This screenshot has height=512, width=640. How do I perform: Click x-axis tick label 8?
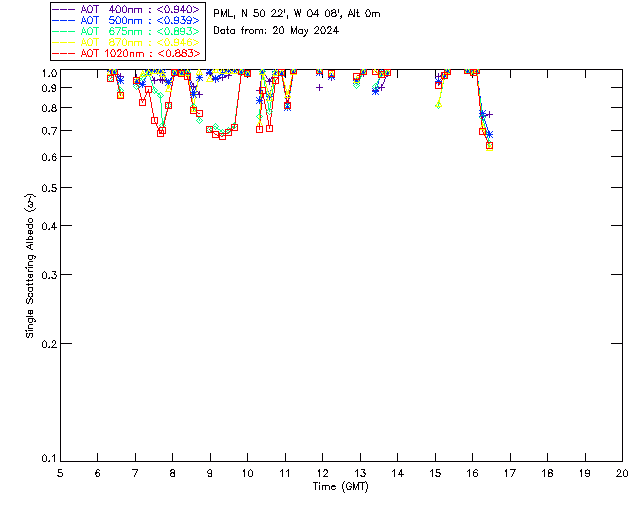pos(173,473)
